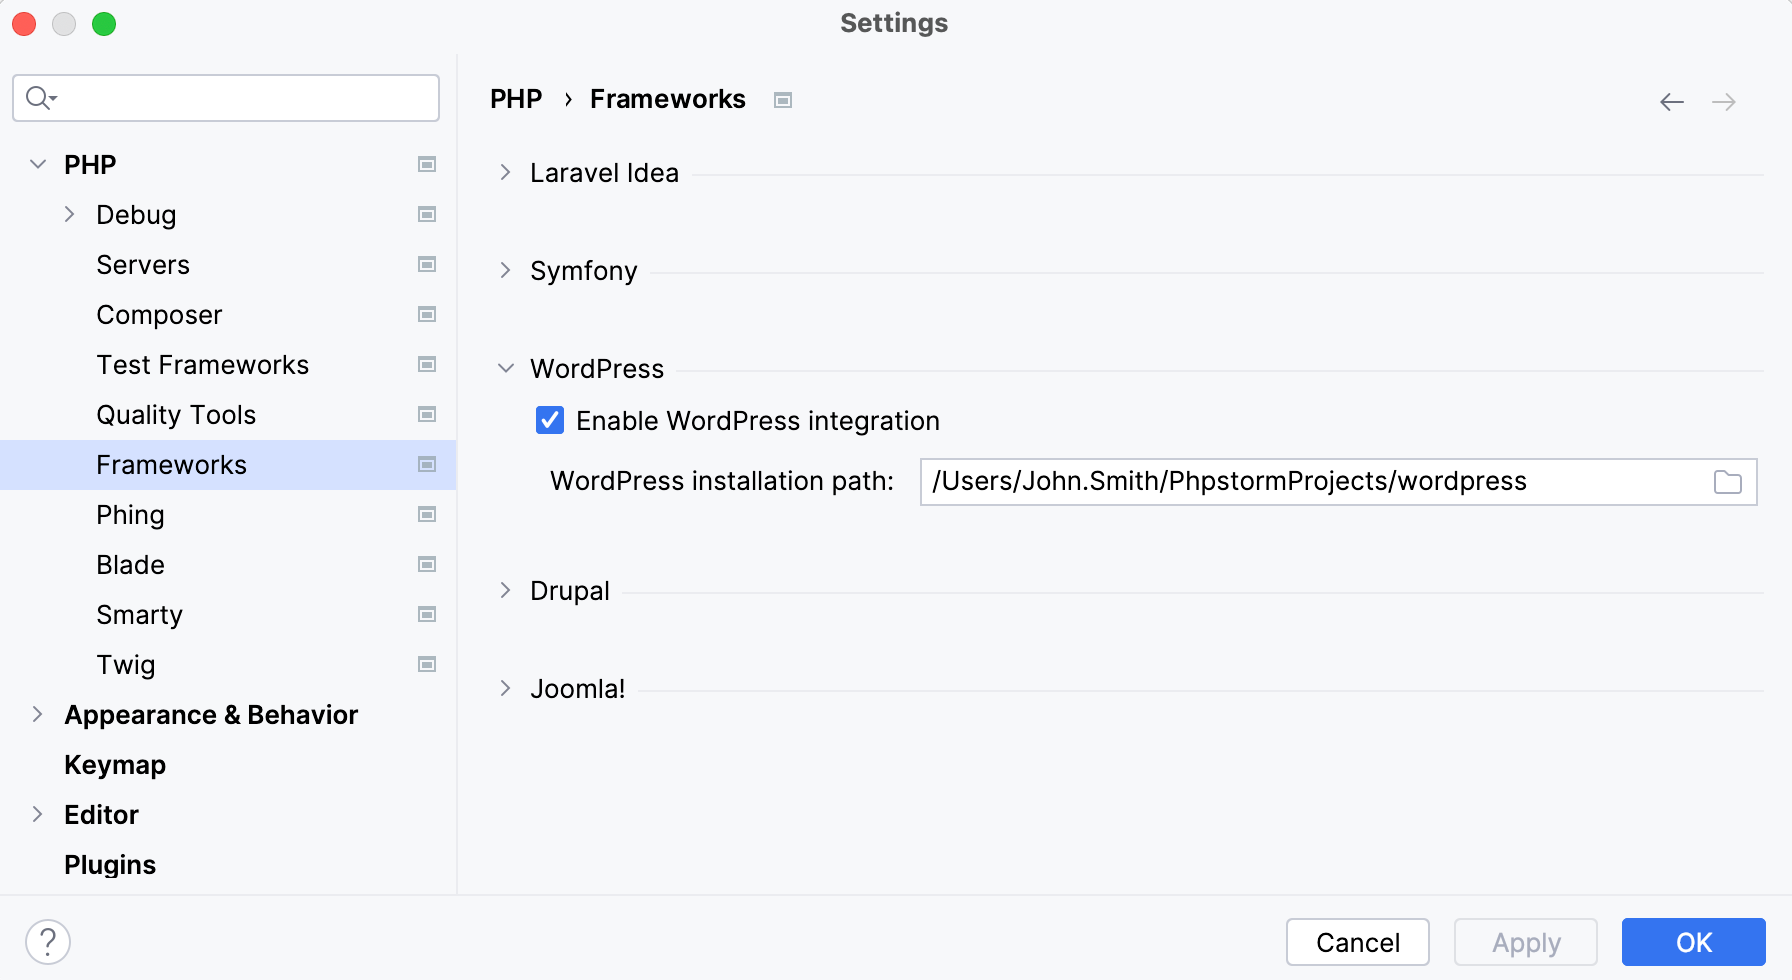Click the search magnifier icon
This screenshot has width=1792, height=980.
(x=38, y=97)
